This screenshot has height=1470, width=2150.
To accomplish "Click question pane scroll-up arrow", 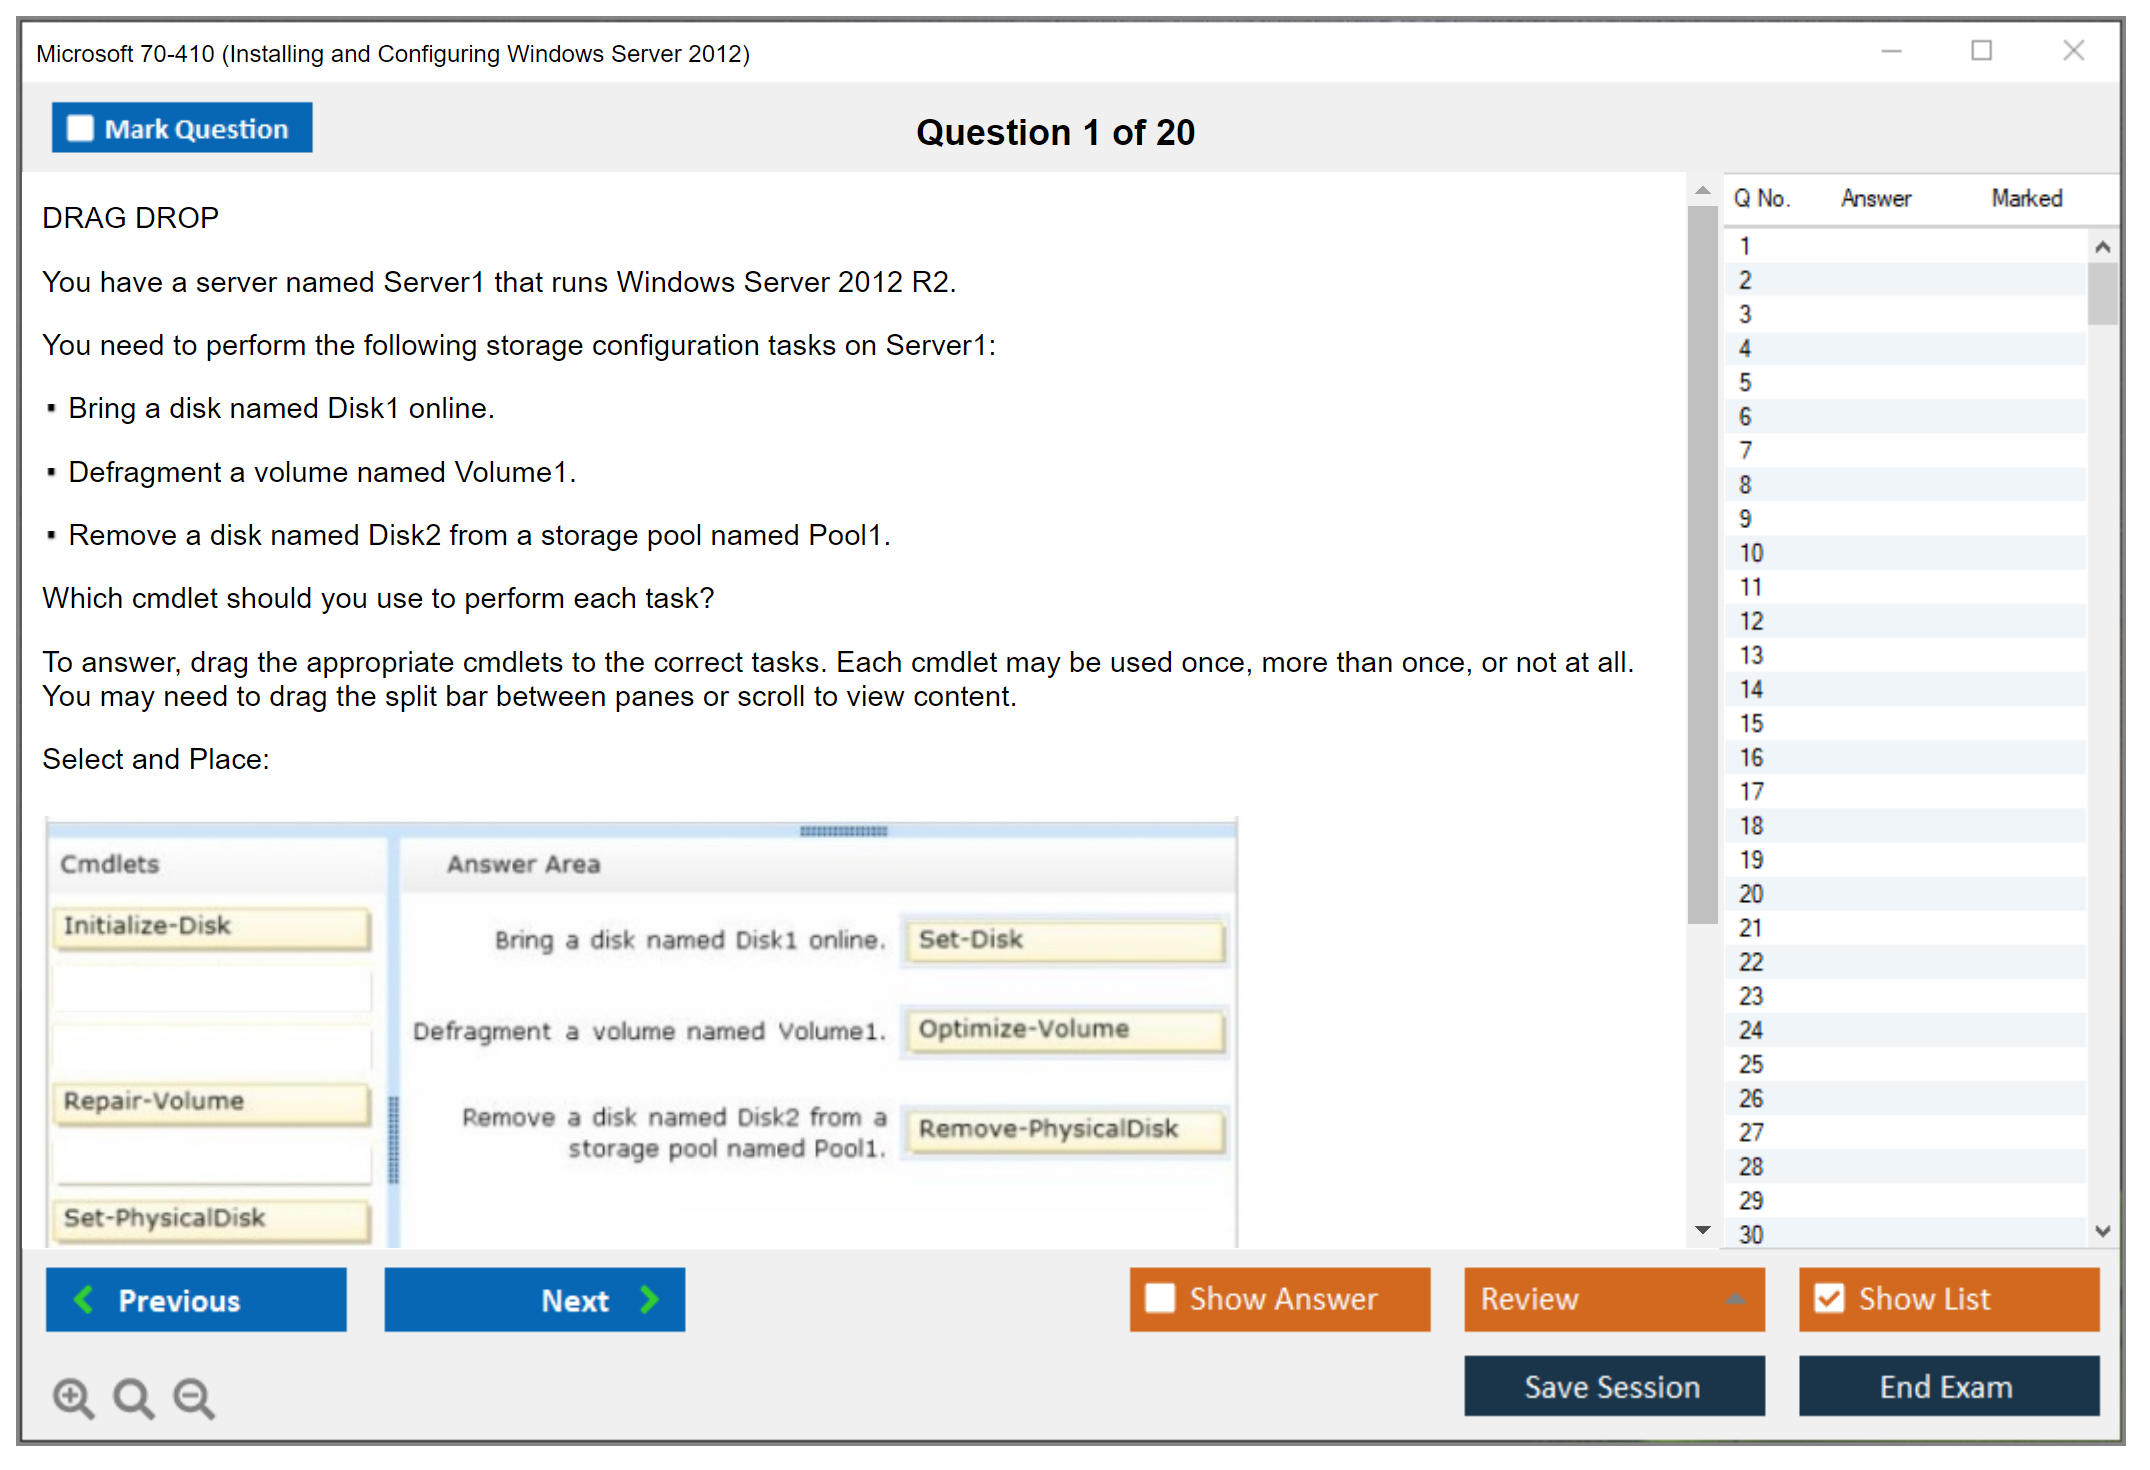I will 1702,190.
